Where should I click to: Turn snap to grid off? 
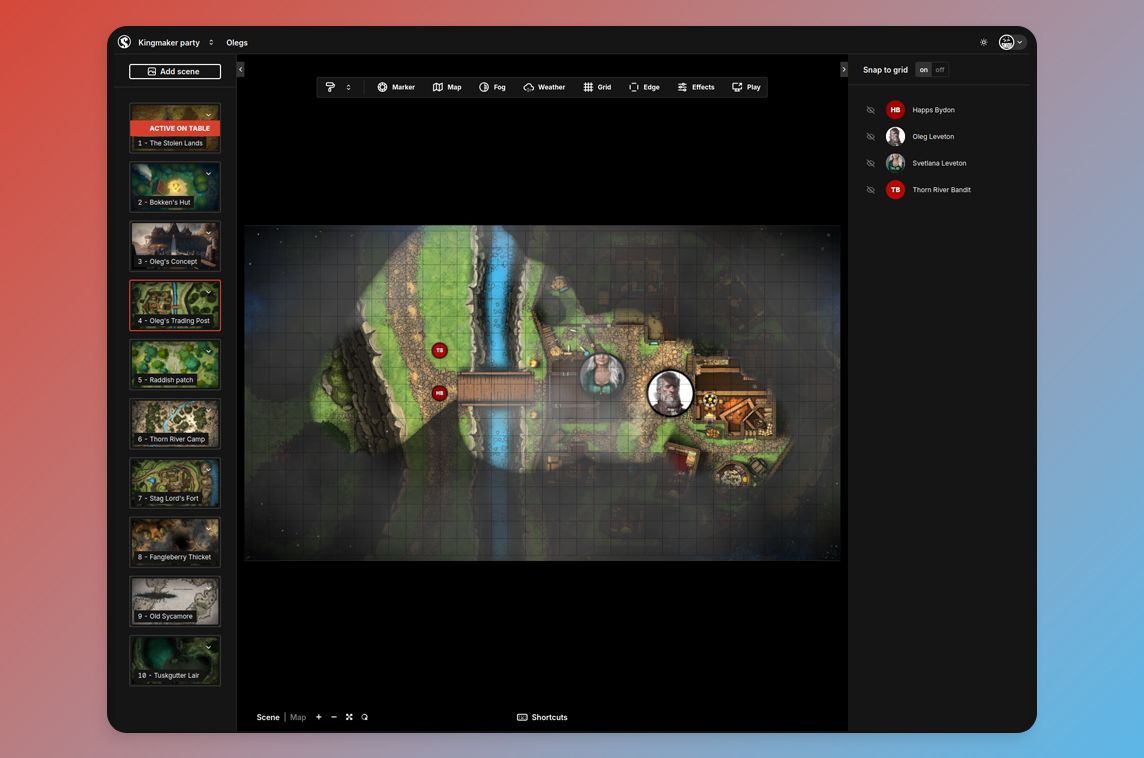tap(940, 70)
